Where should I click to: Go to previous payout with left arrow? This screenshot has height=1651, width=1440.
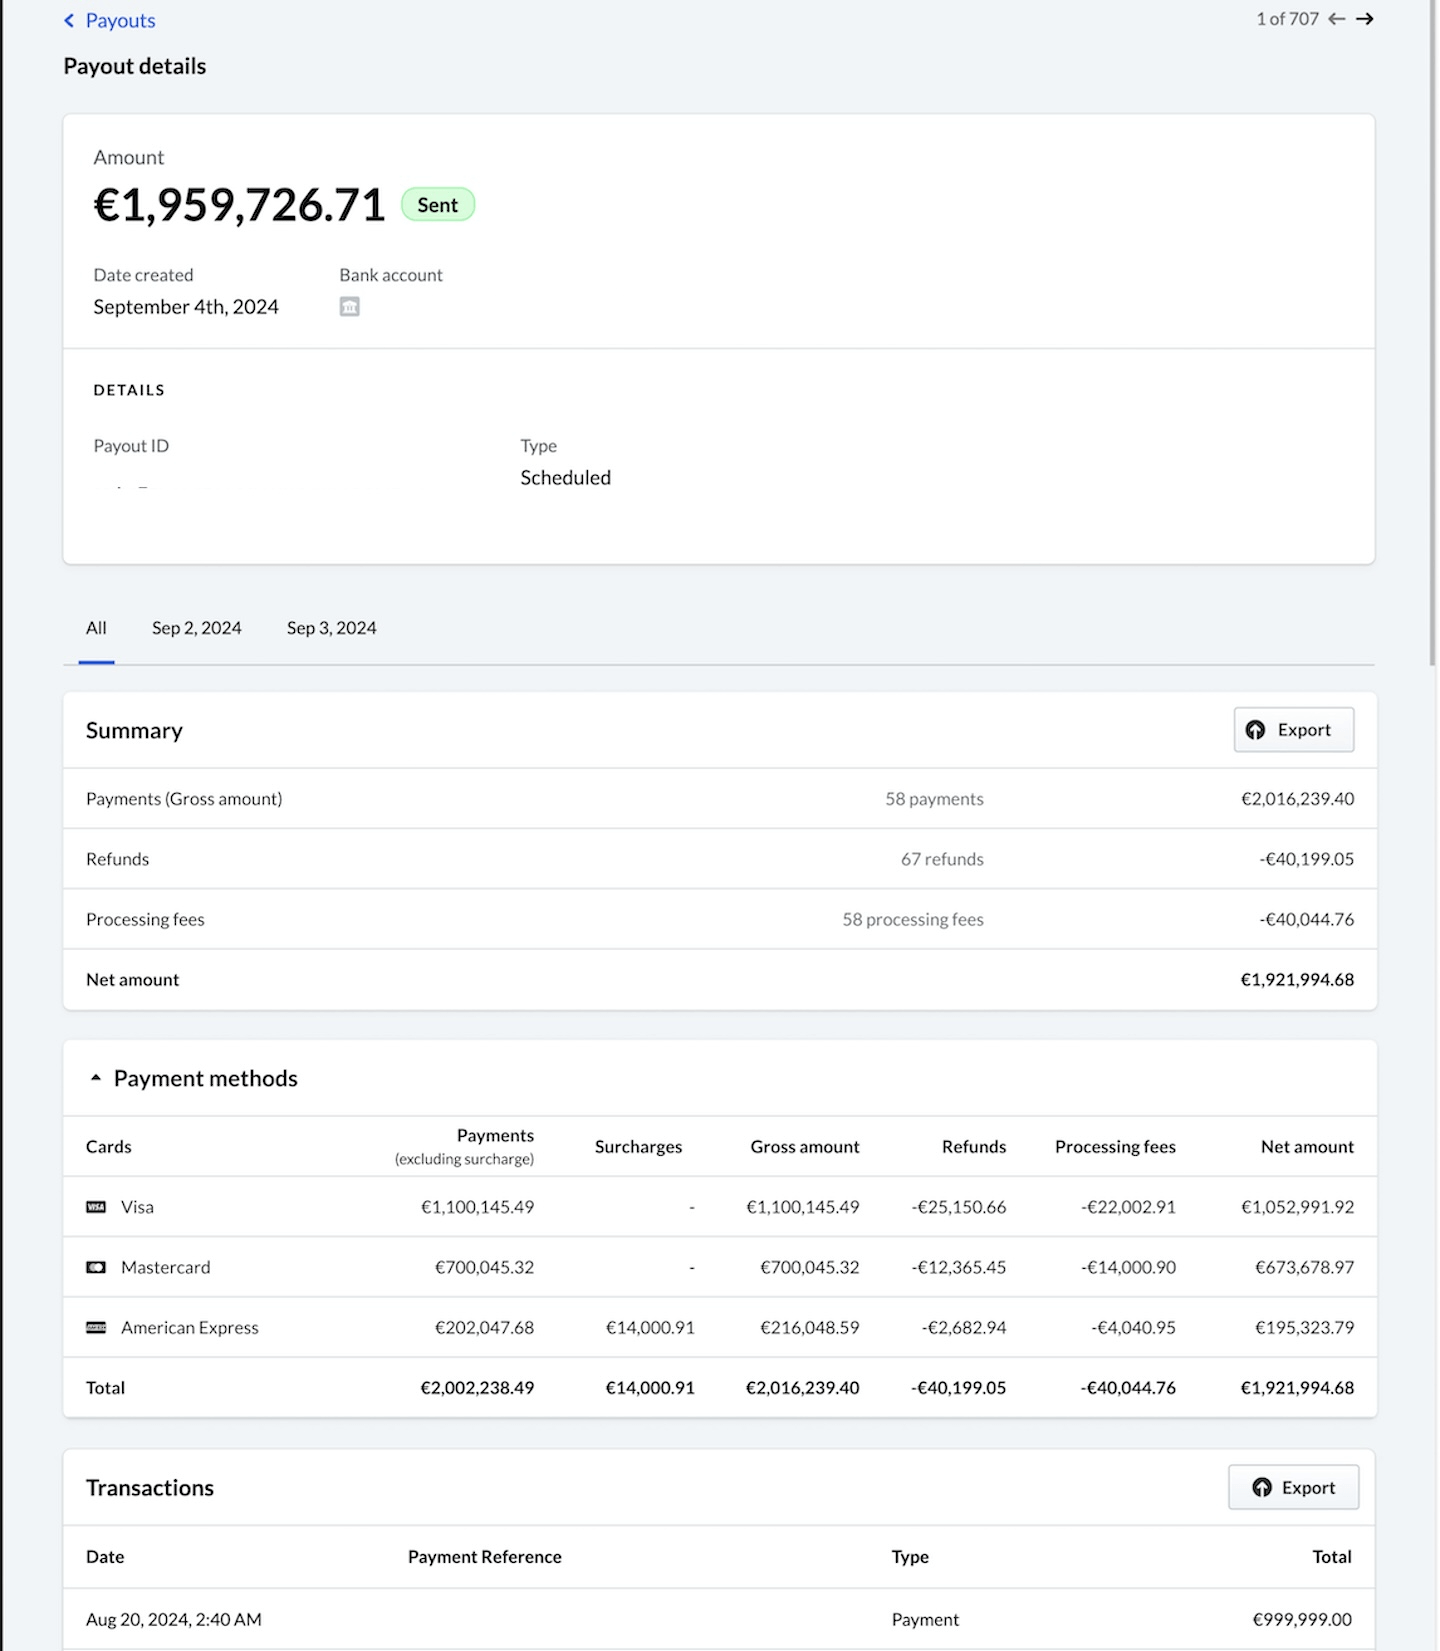tap(1336, 19)
